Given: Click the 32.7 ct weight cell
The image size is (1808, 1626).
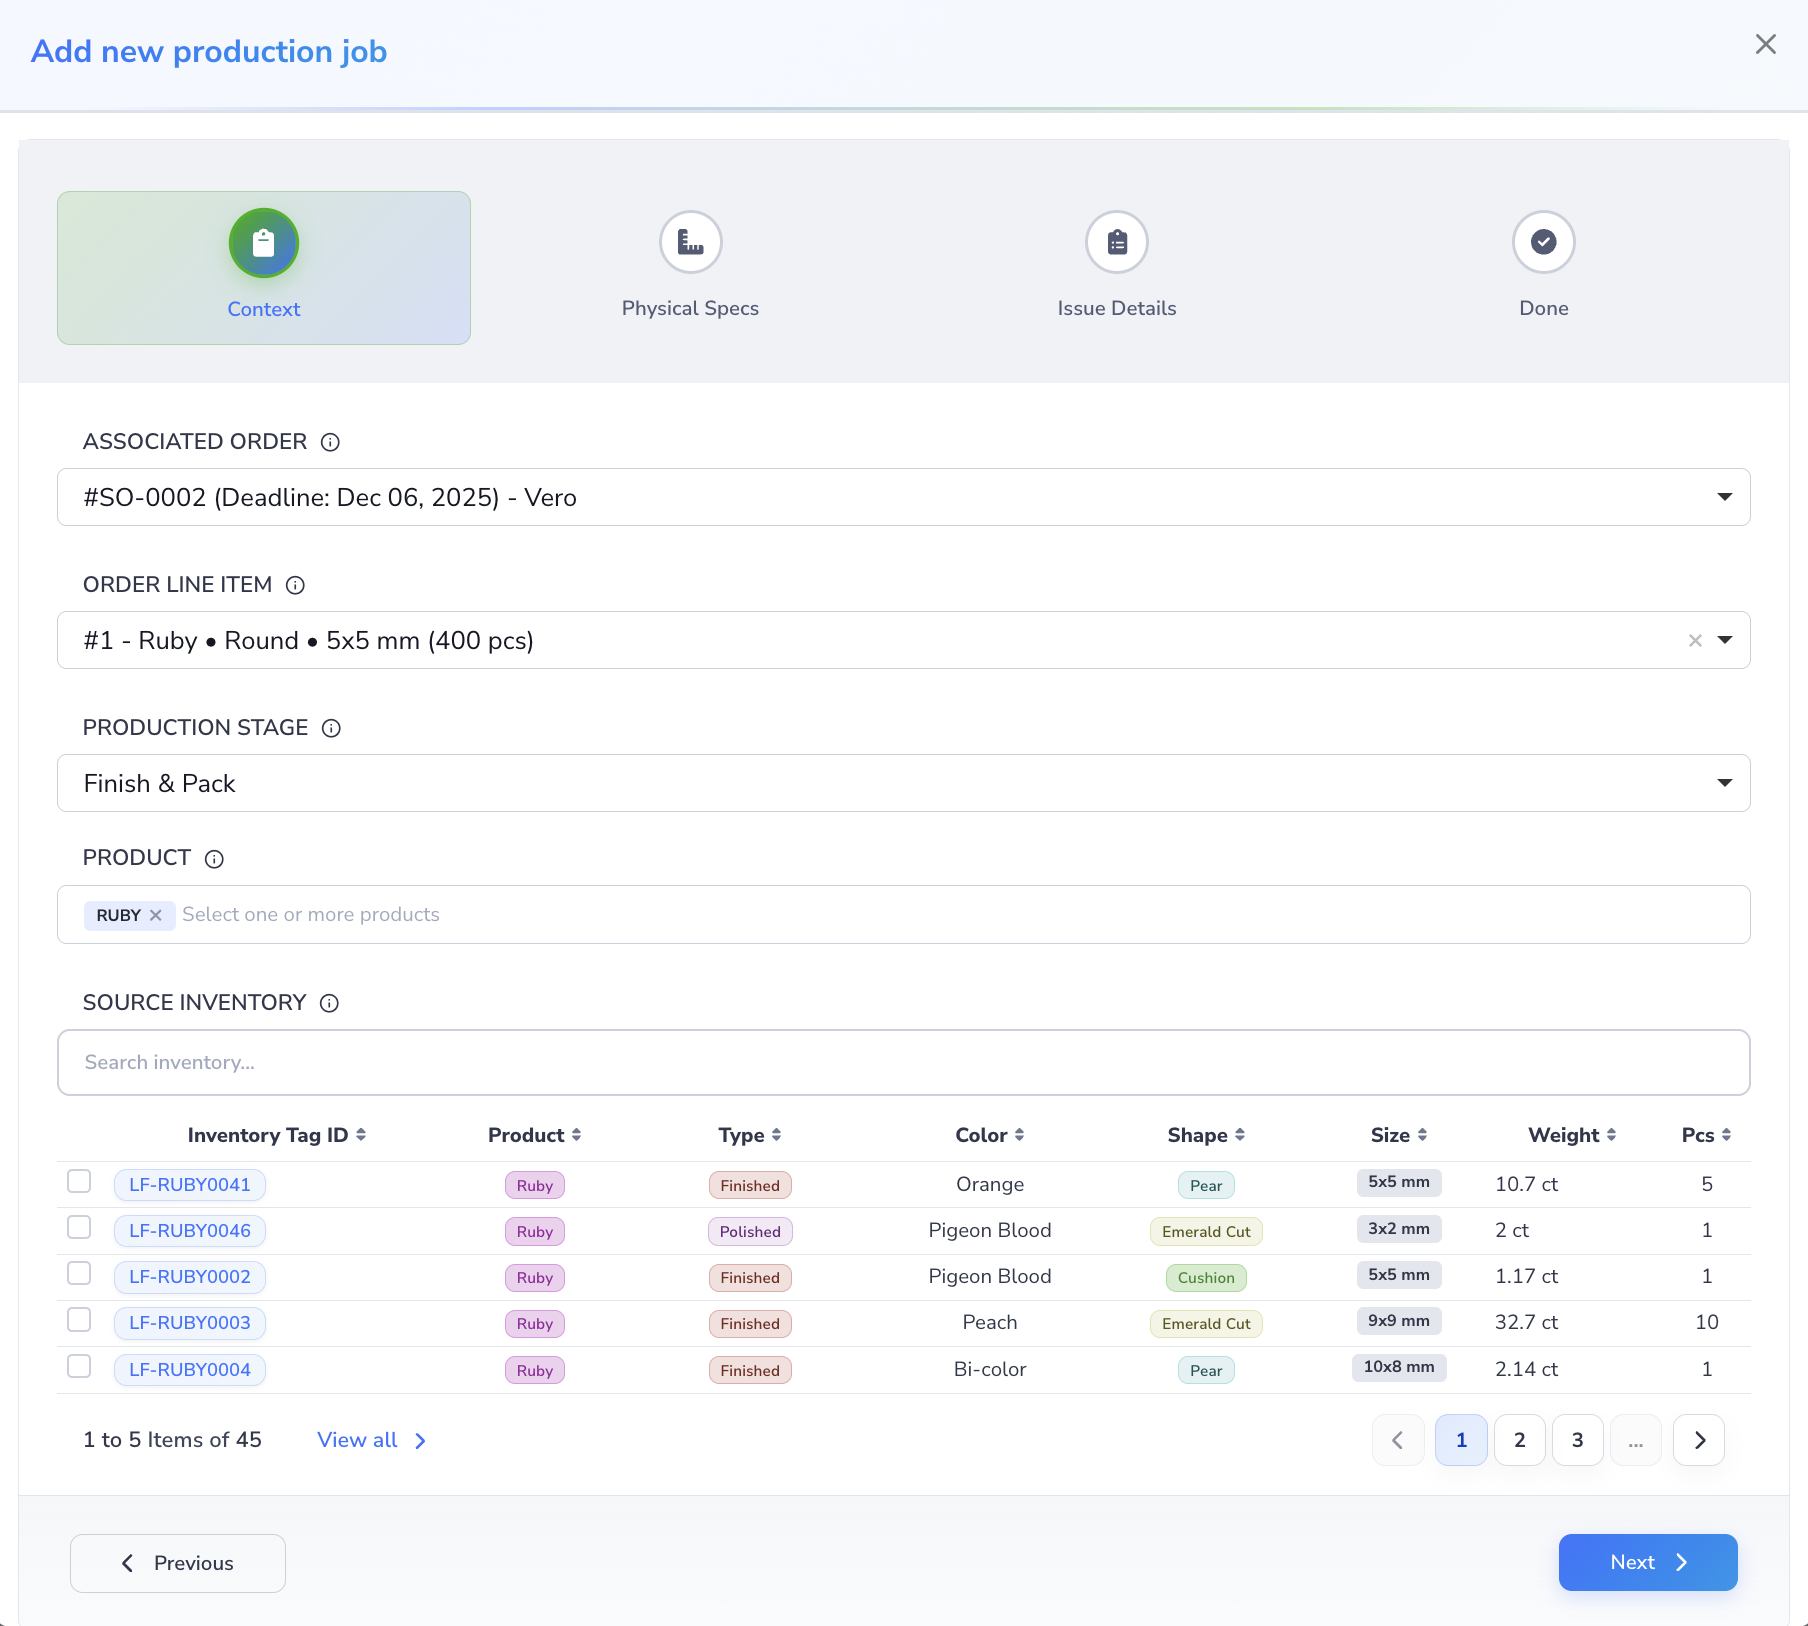Looking at the screenshot, I should 1526,1323.
